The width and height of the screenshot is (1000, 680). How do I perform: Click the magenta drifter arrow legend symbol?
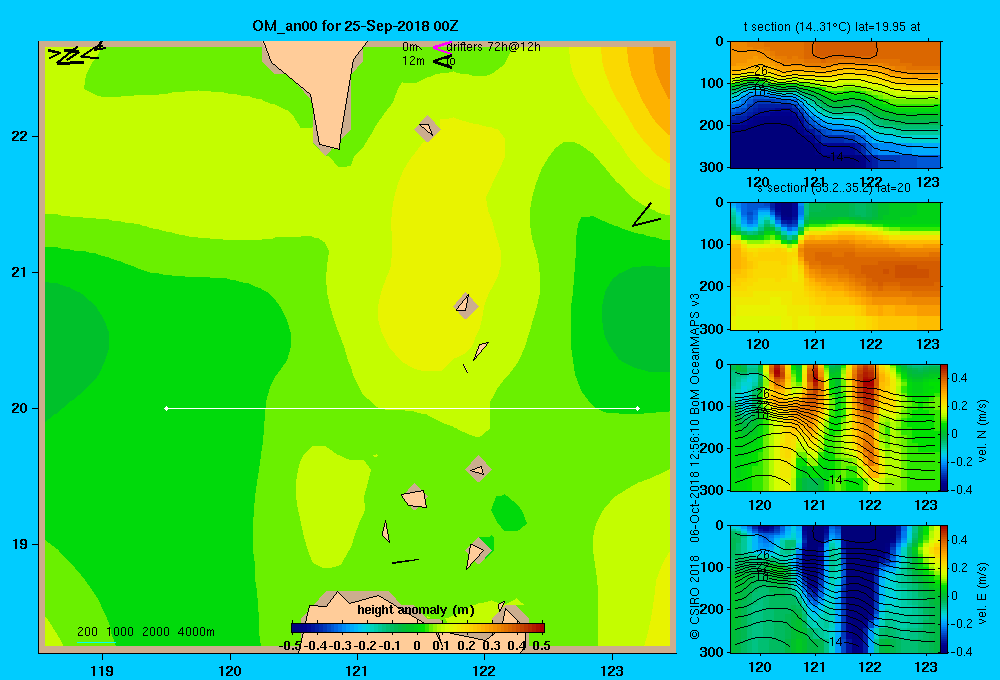[x=442, y=47]
